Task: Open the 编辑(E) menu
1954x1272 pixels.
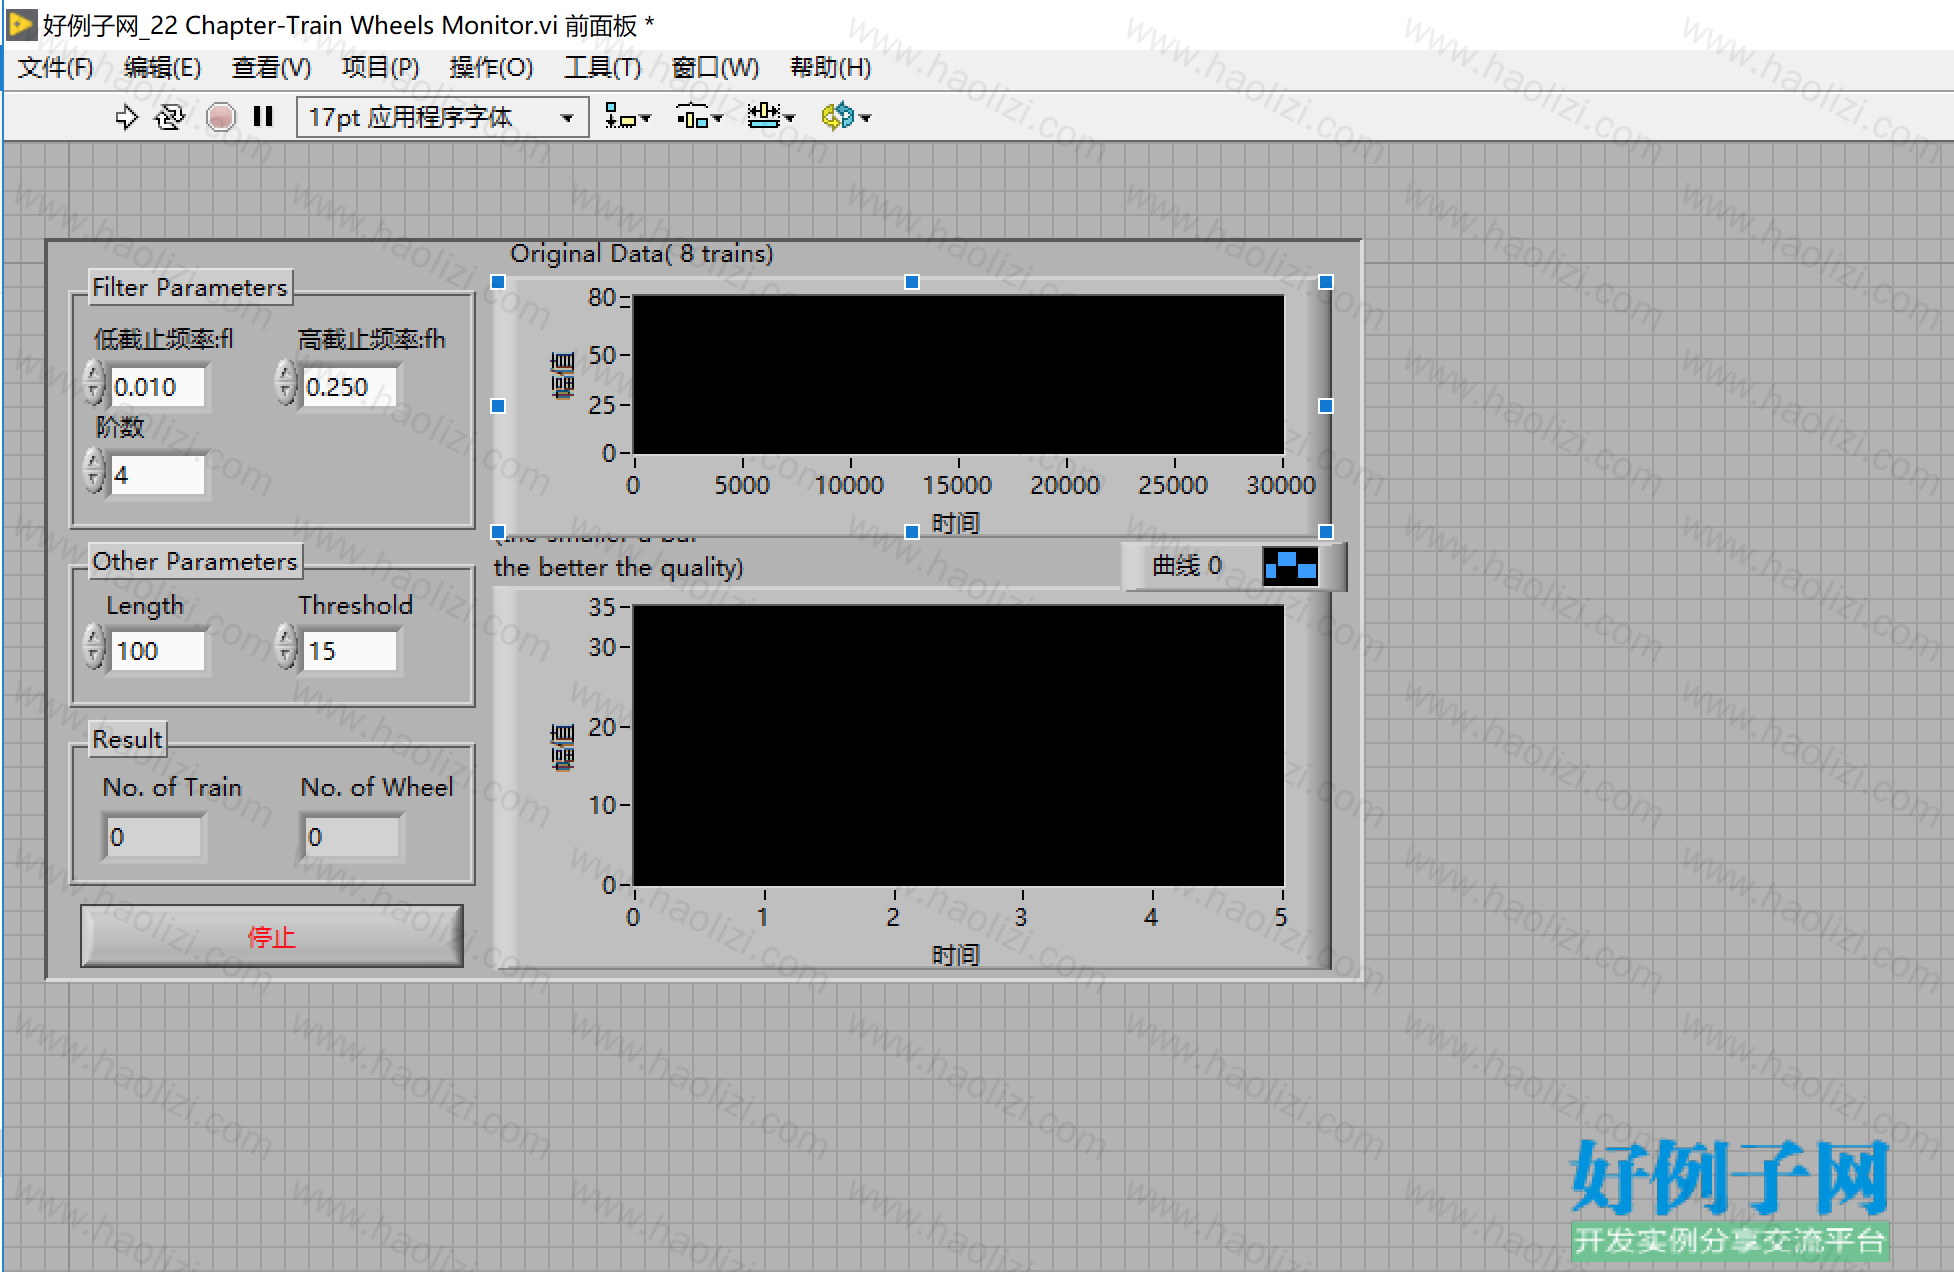Action: (162, 67)
